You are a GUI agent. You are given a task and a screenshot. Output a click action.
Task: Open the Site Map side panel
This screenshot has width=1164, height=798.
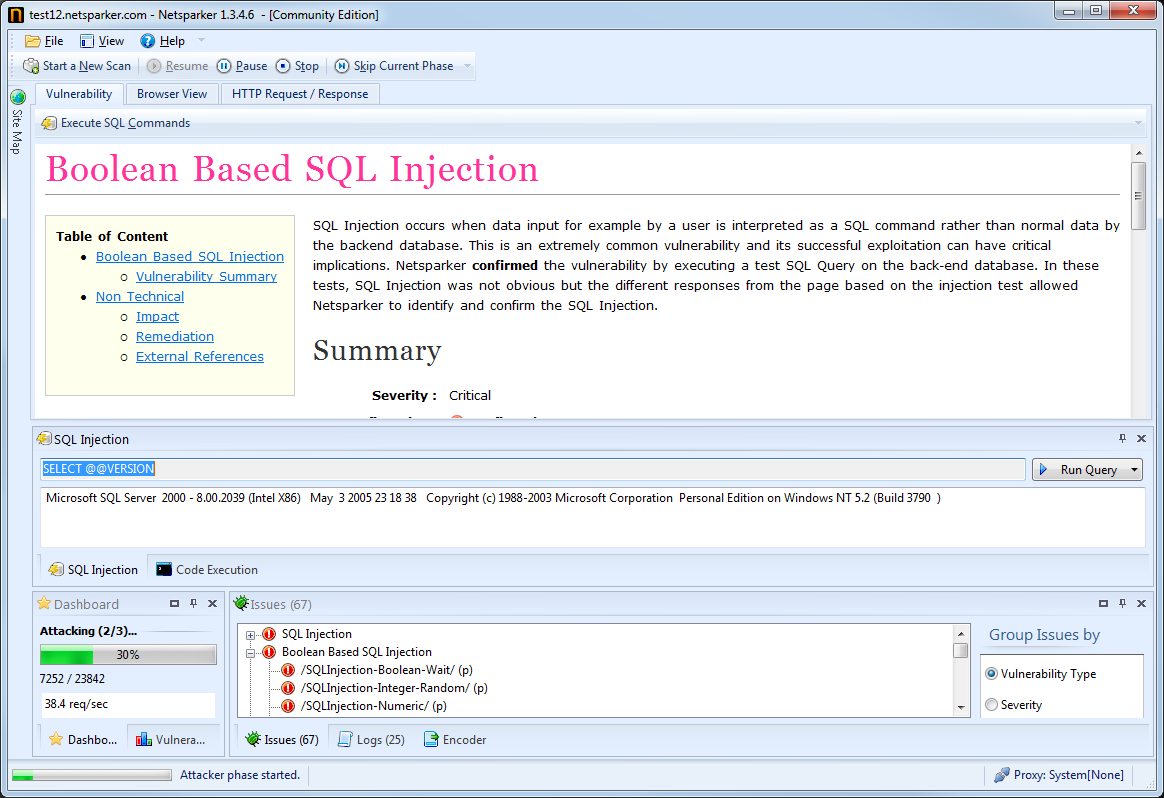(x=17, y=122)
